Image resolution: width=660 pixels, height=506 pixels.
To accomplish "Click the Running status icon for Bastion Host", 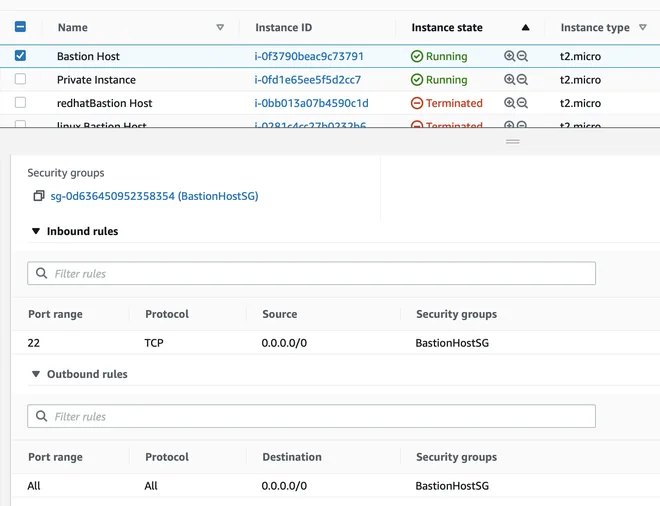I will 417,56.
